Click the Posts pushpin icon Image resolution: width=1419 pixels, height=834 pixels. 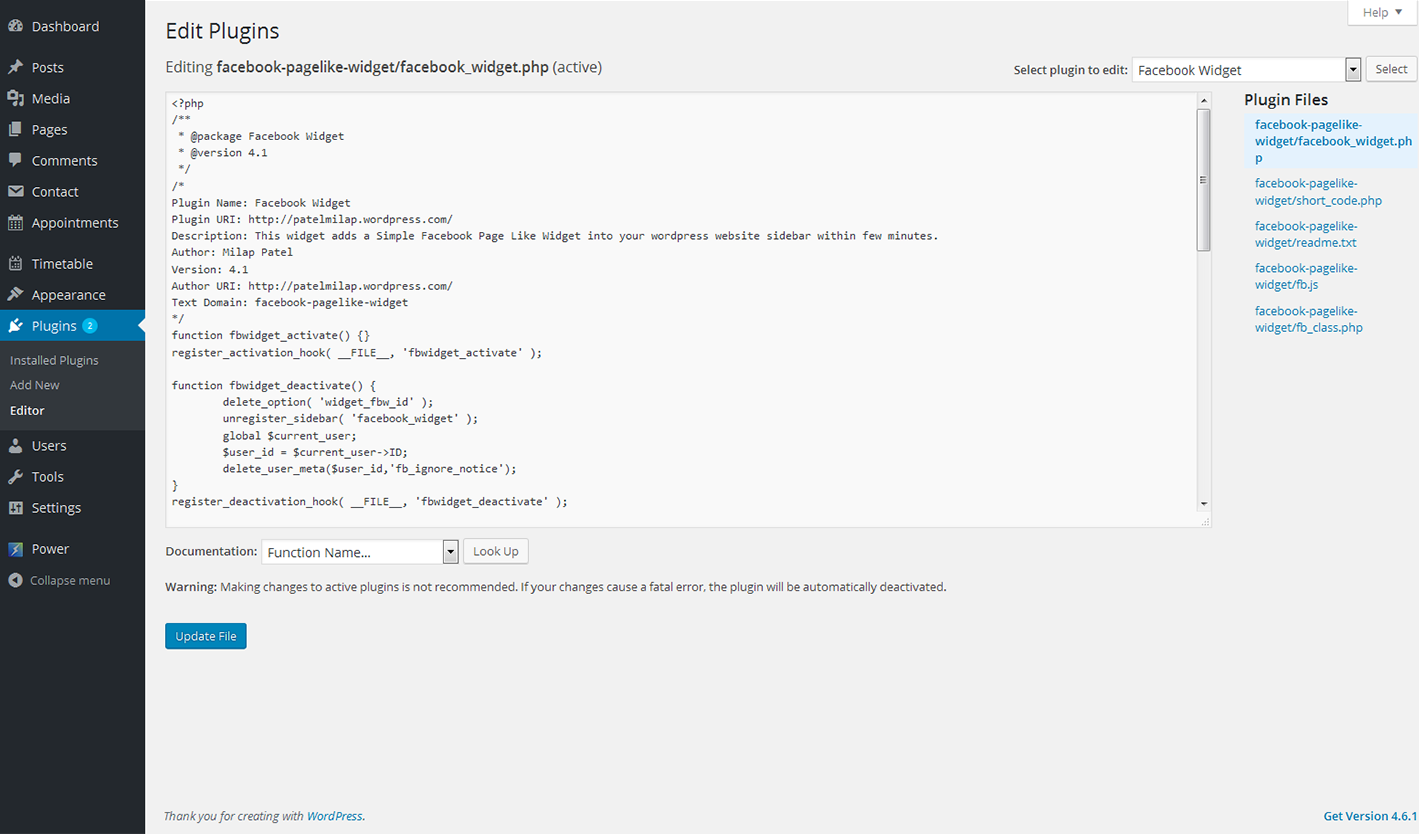click(x=16, y=67)
